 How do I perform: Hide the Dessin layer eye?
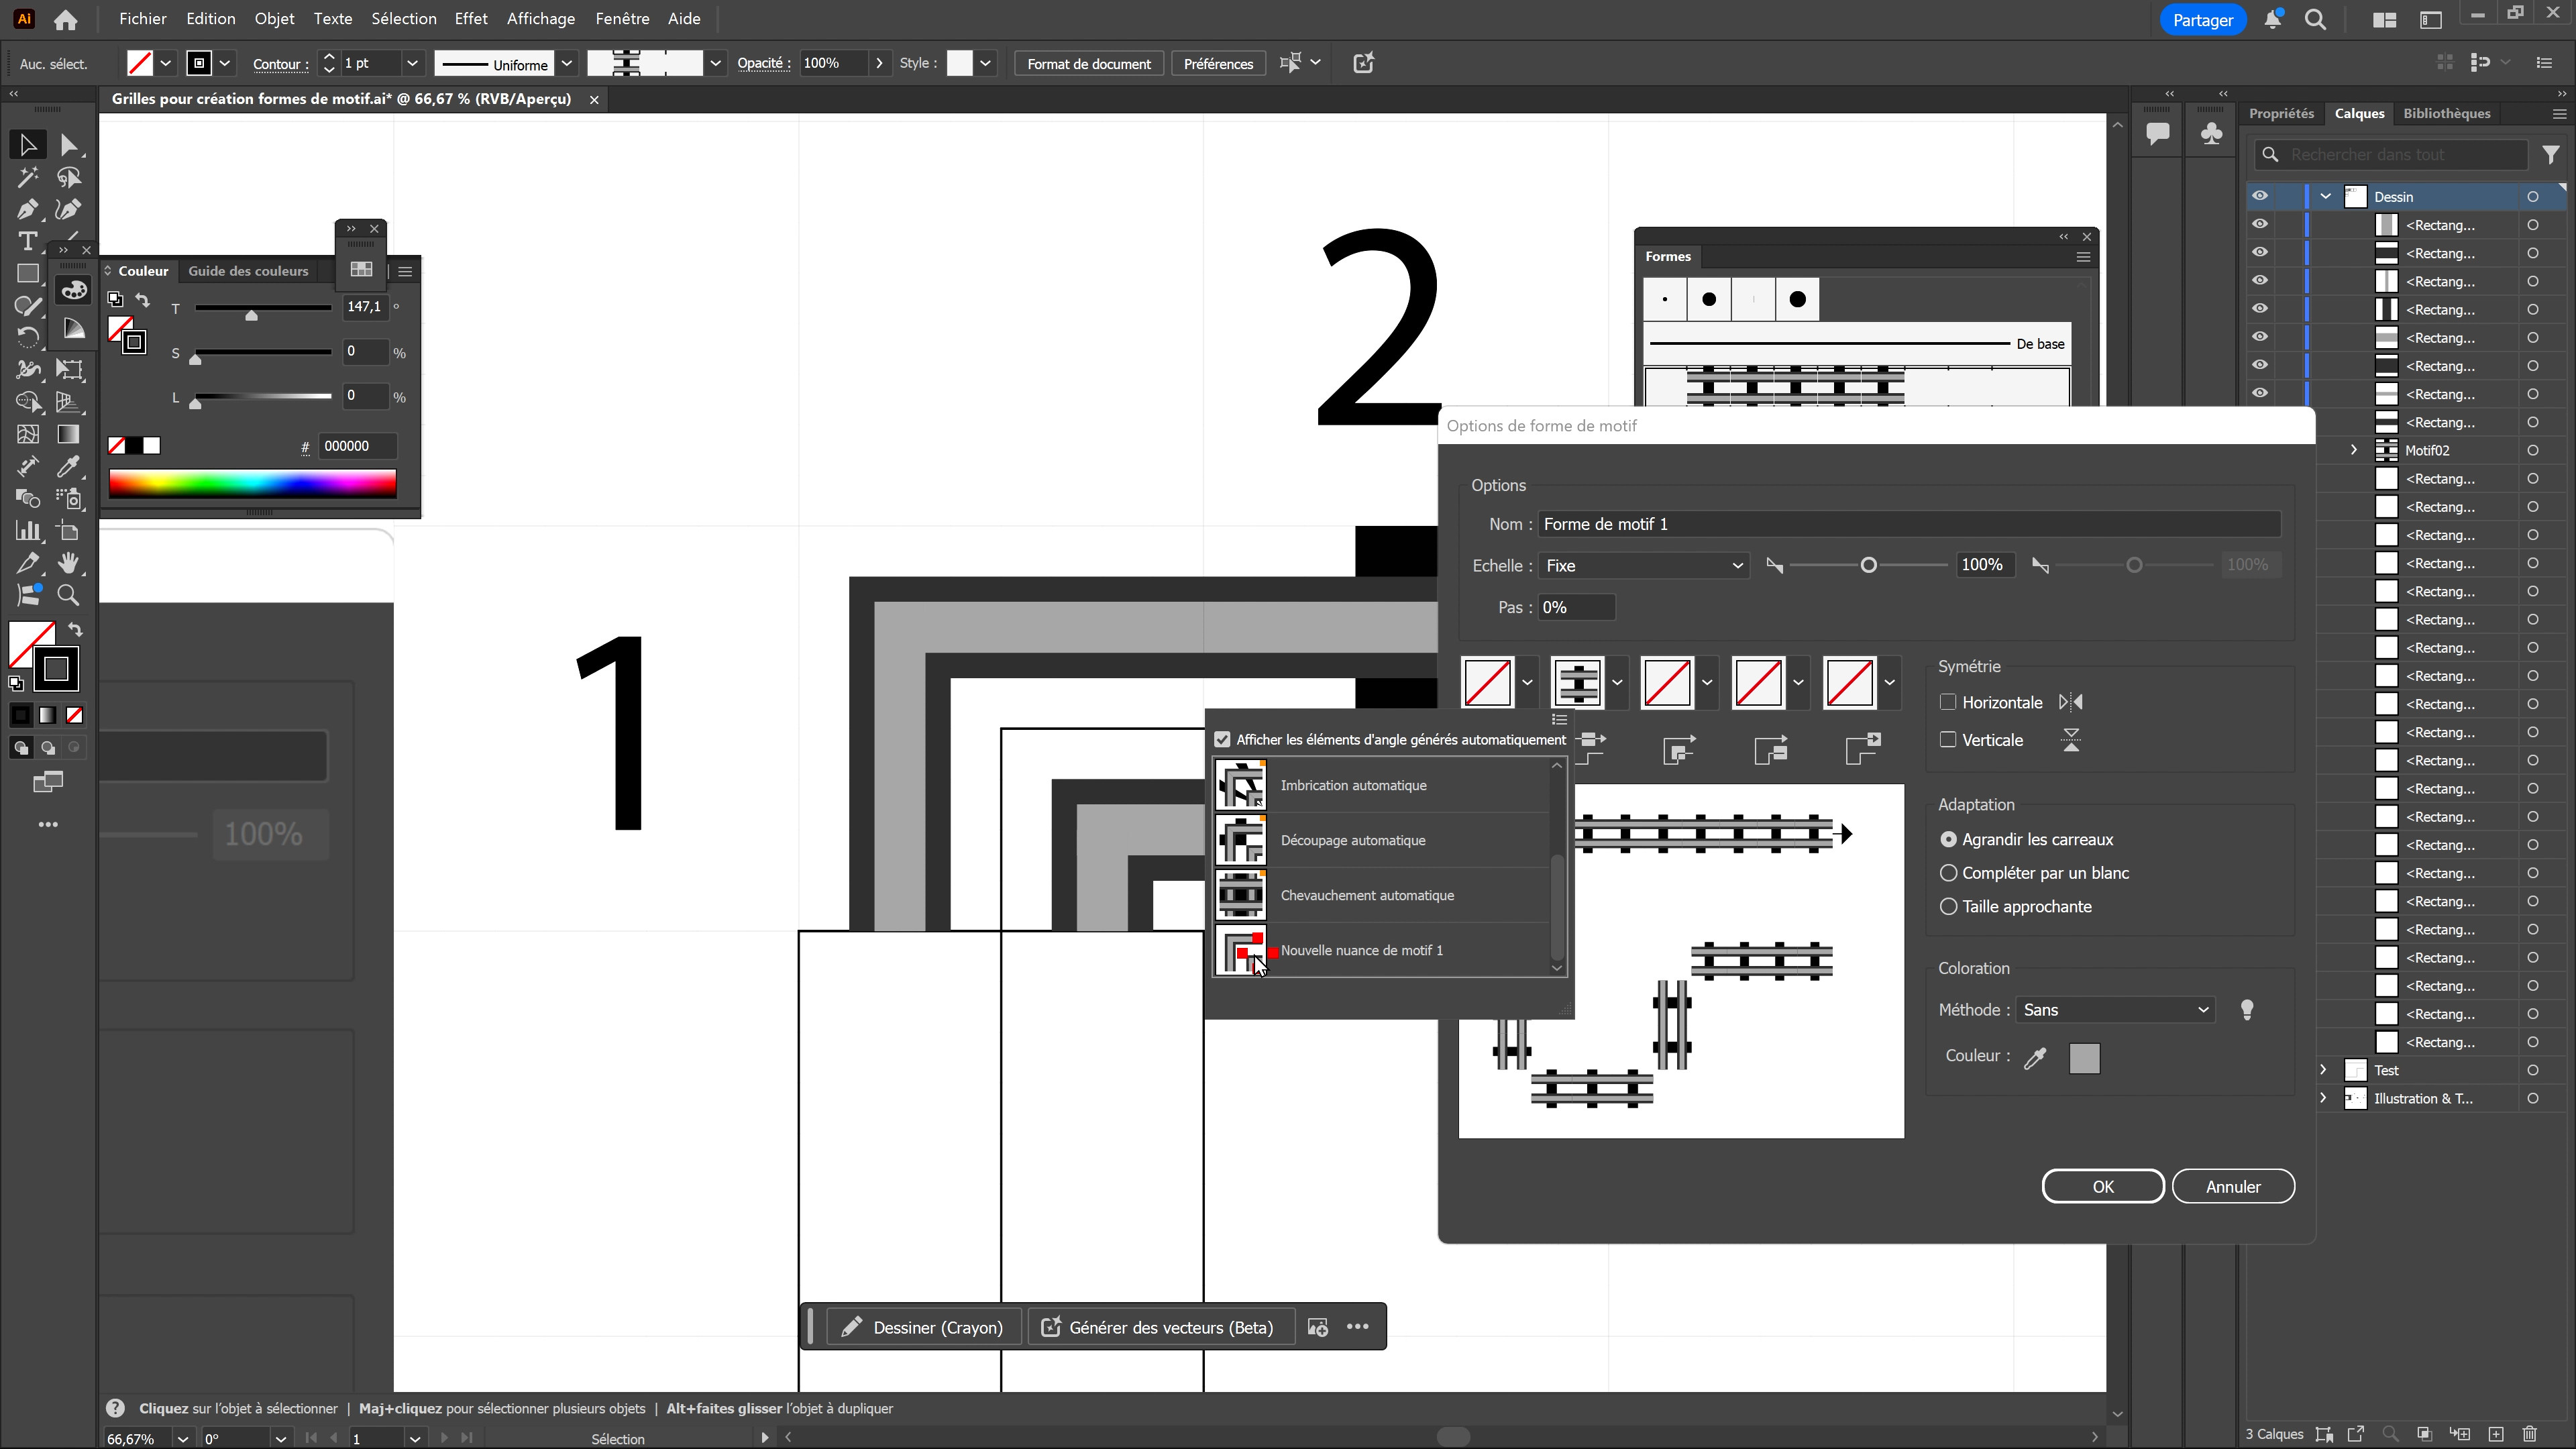click(x=2260, y=196)
